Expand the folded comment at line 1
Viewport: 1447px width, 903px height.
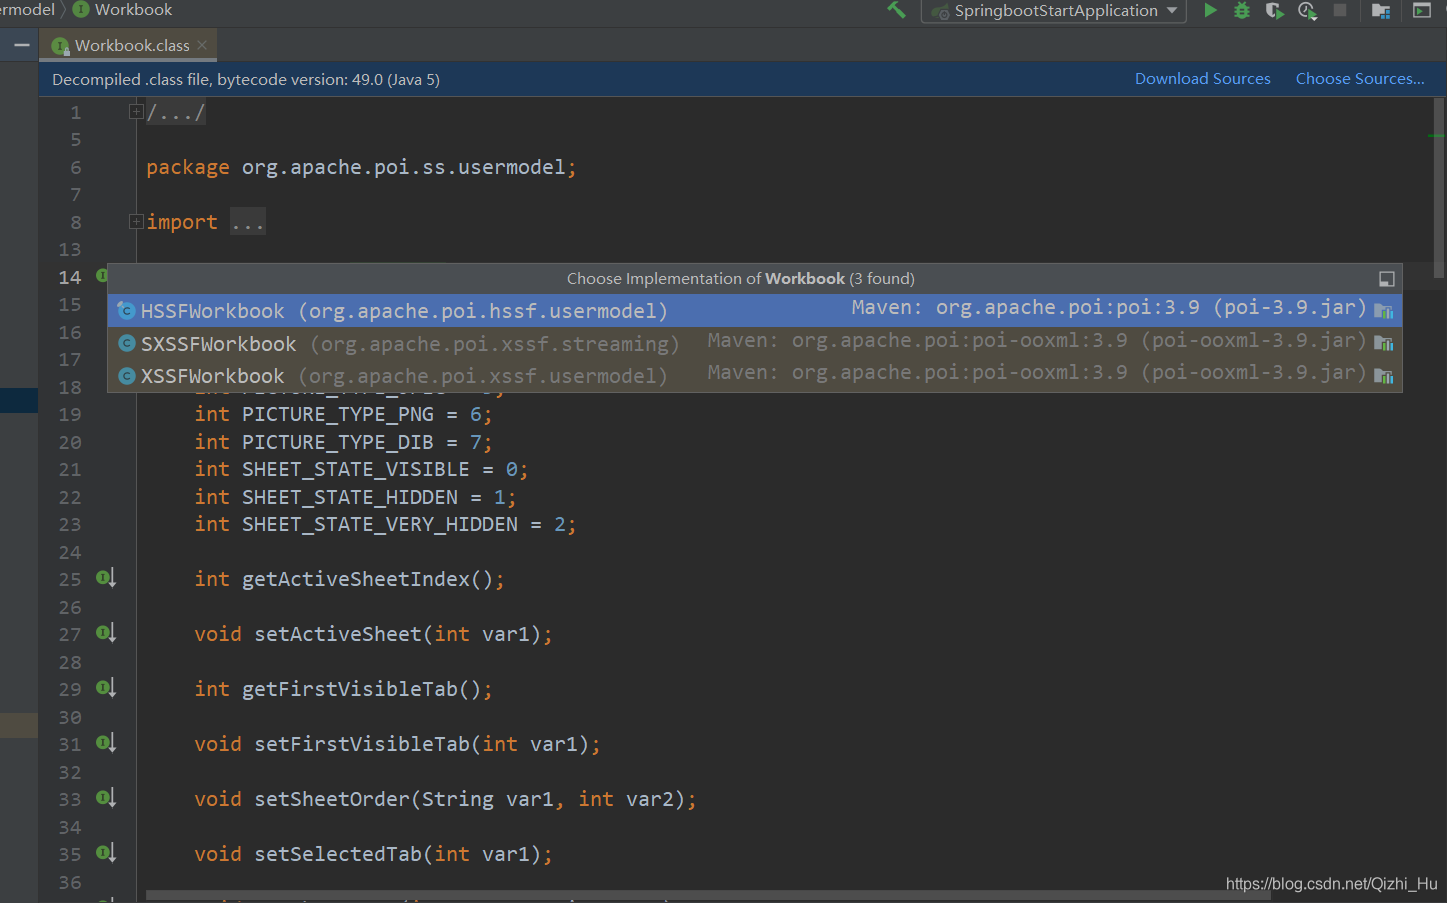(x=136, y=112)
